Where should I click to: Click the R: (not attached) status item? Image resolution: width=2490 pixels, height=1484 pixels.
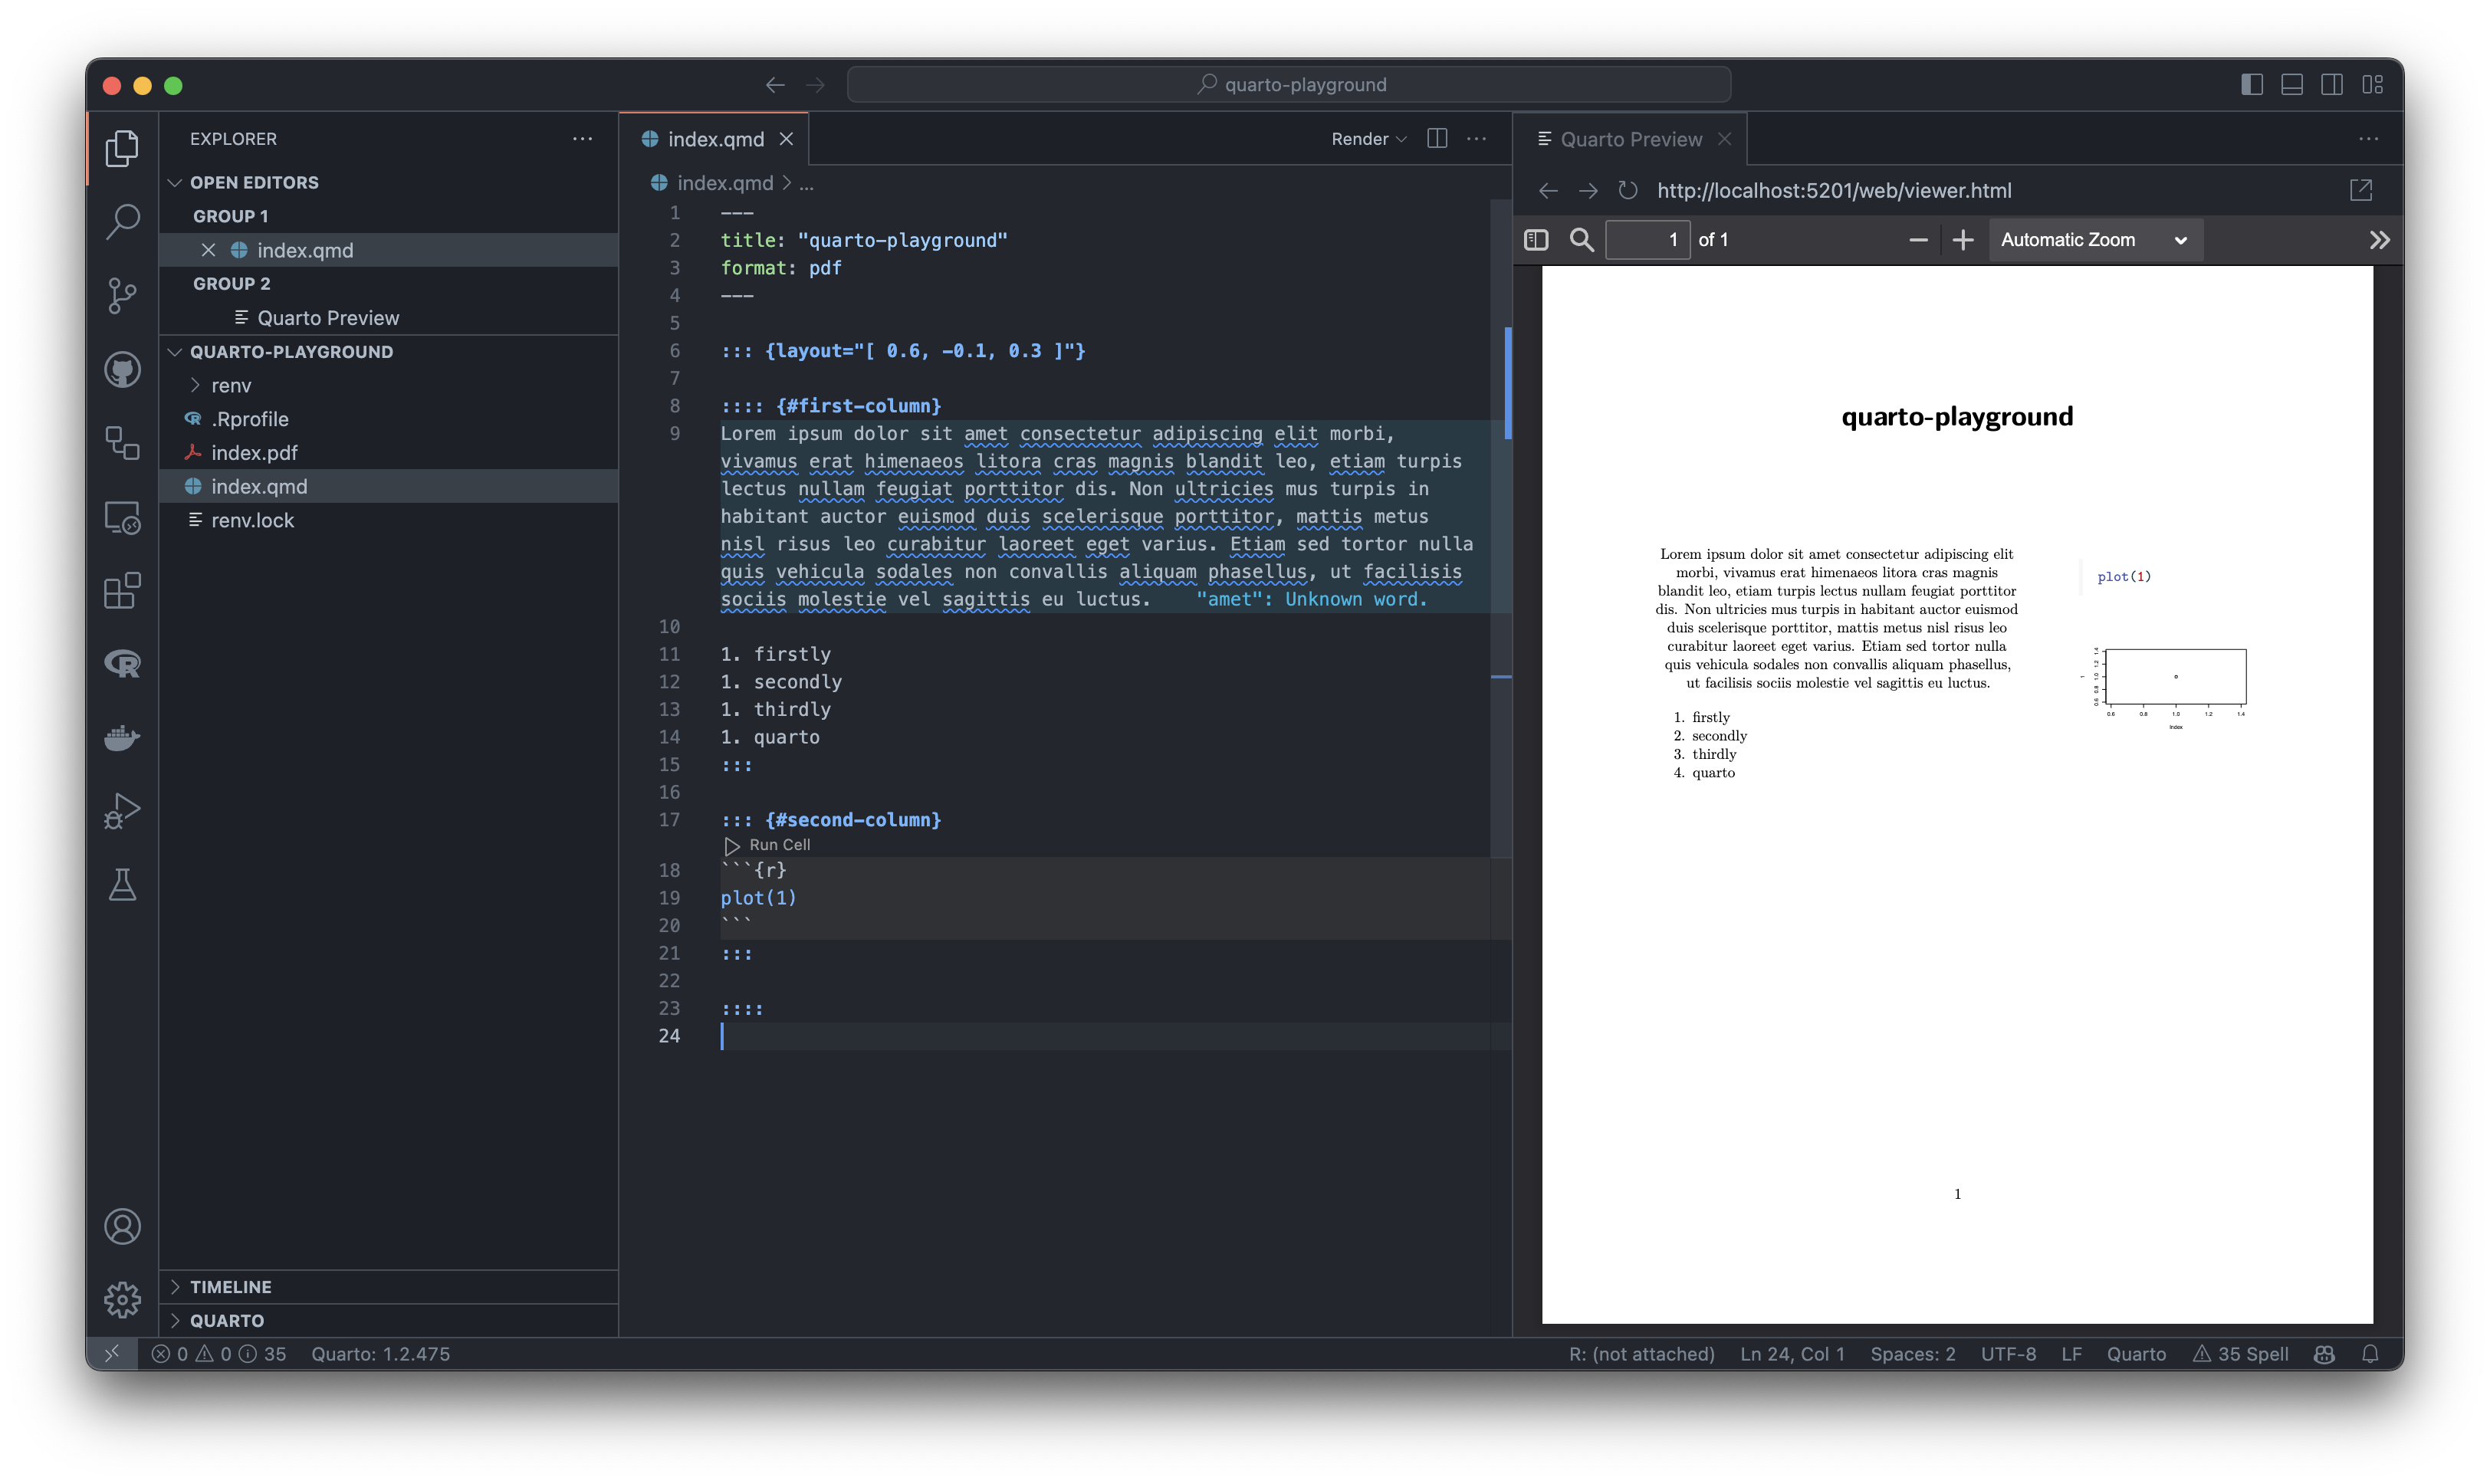tap(1641, 1354)
